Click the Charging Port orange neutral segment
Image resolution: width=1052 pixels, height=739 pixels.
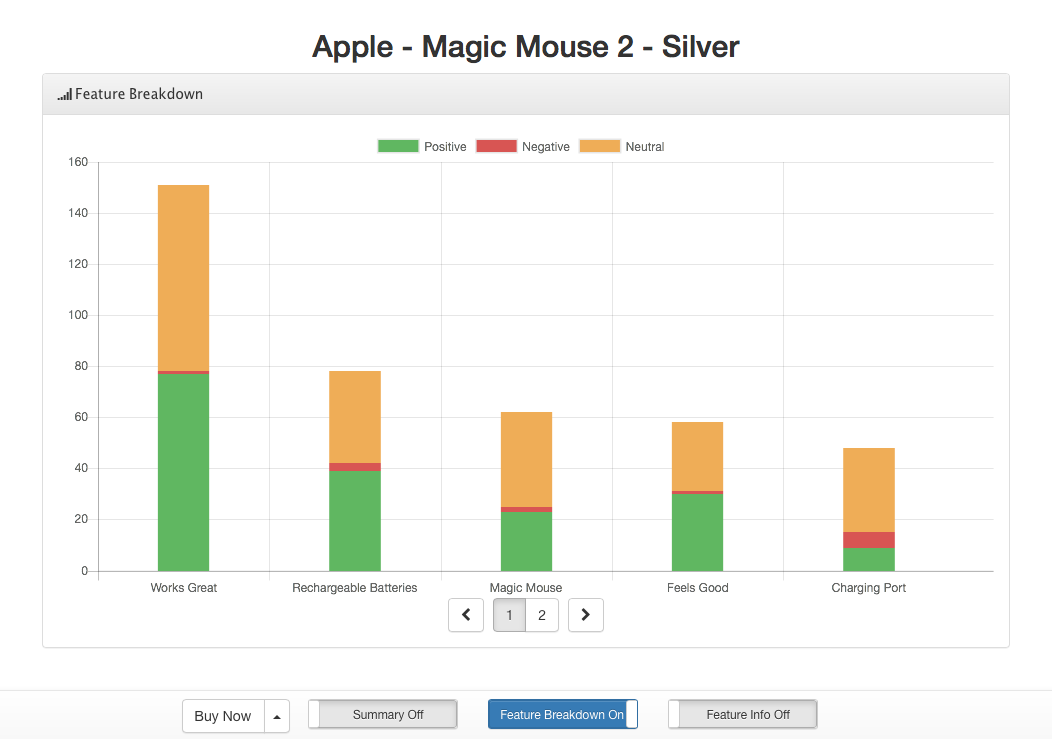(x=869, y=490)
